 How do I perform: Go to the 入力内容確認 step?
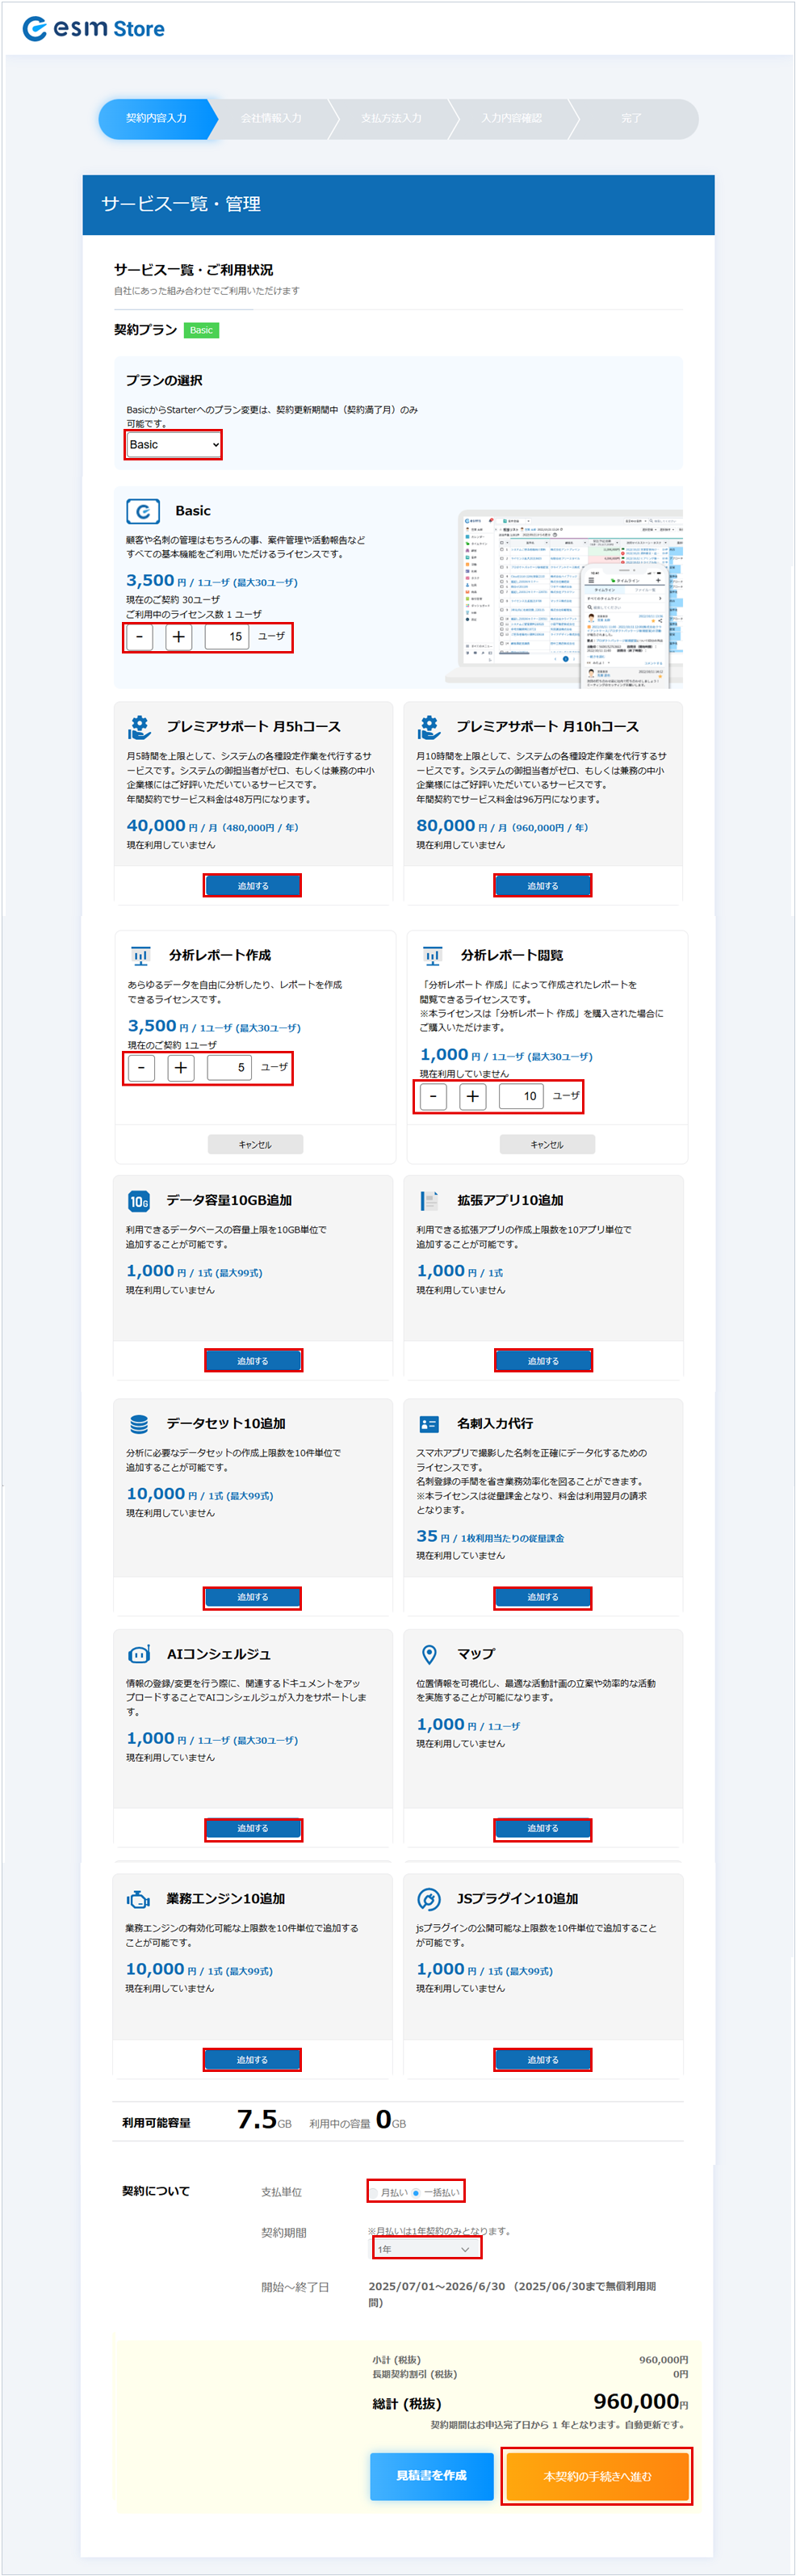click(511, 119)
